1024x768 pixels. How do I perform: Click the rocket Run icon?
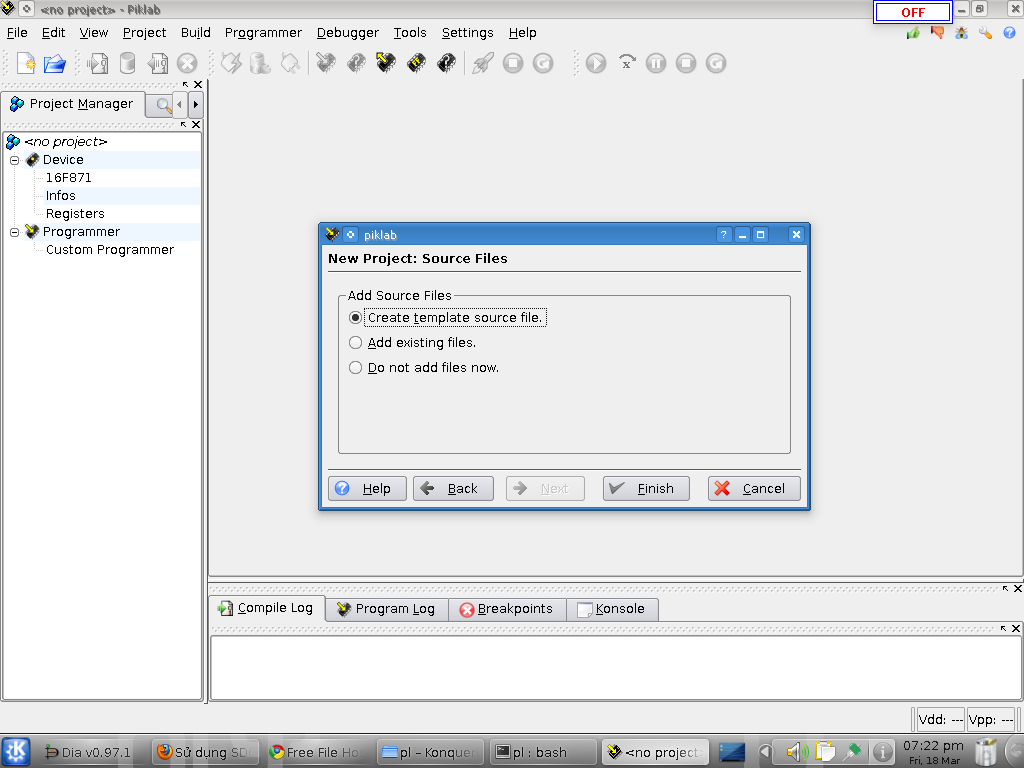pos(483,63)
